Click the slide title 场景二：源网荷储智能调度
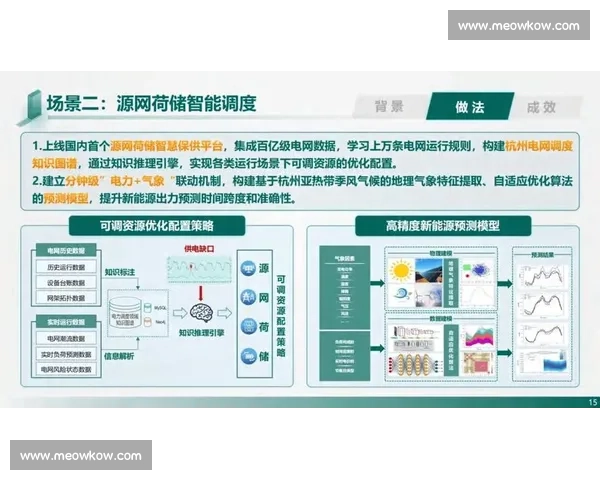Viewport: 600px width, 480px height. pyautogui.click(x=152, y=104)
